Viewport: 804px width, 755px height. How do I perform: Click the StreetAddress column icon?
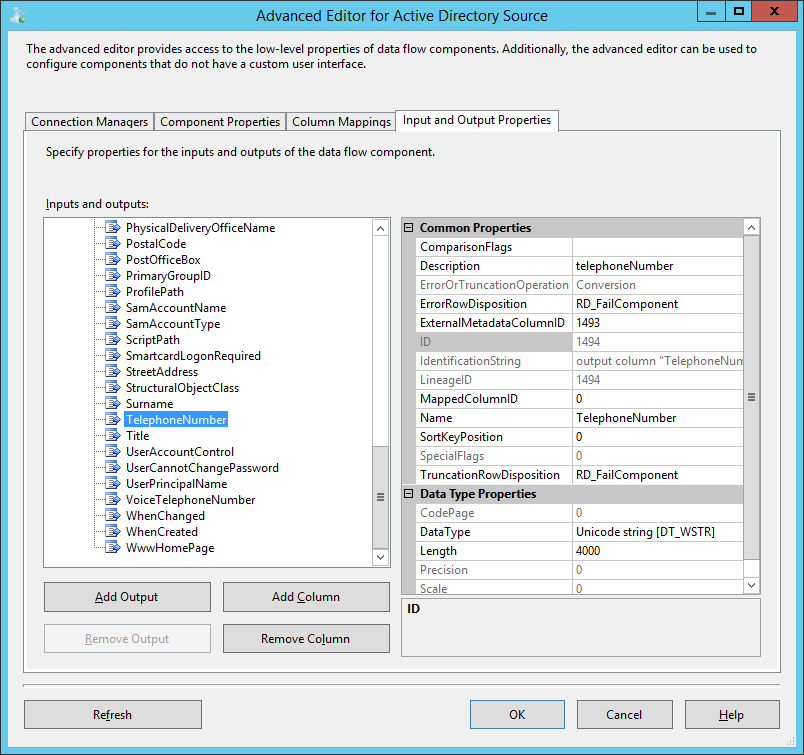[113, 371]
